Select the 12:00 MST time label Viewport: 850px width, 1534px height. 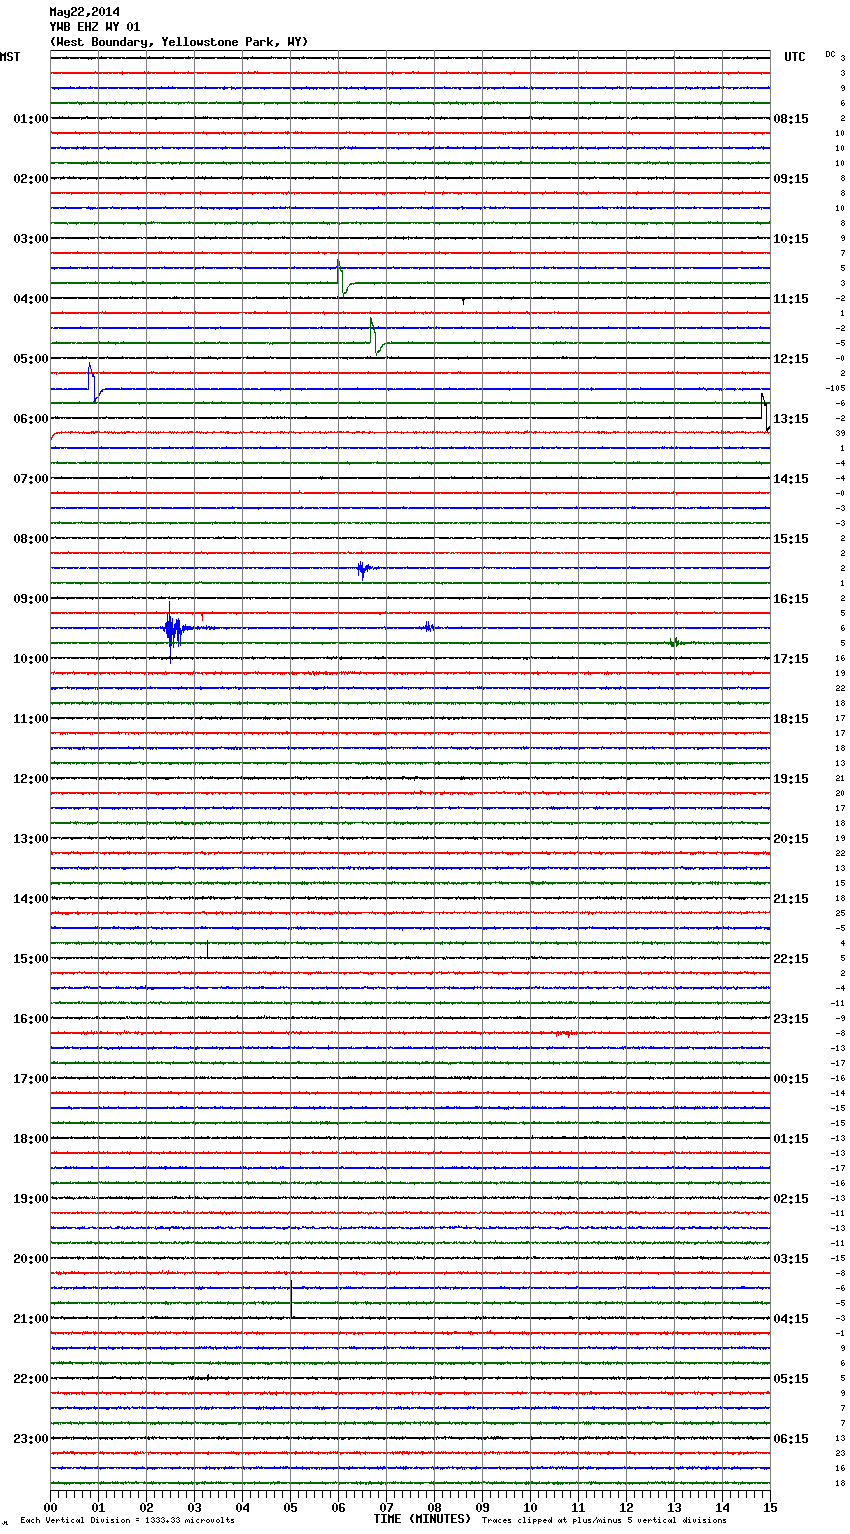(x=31, y=779)
